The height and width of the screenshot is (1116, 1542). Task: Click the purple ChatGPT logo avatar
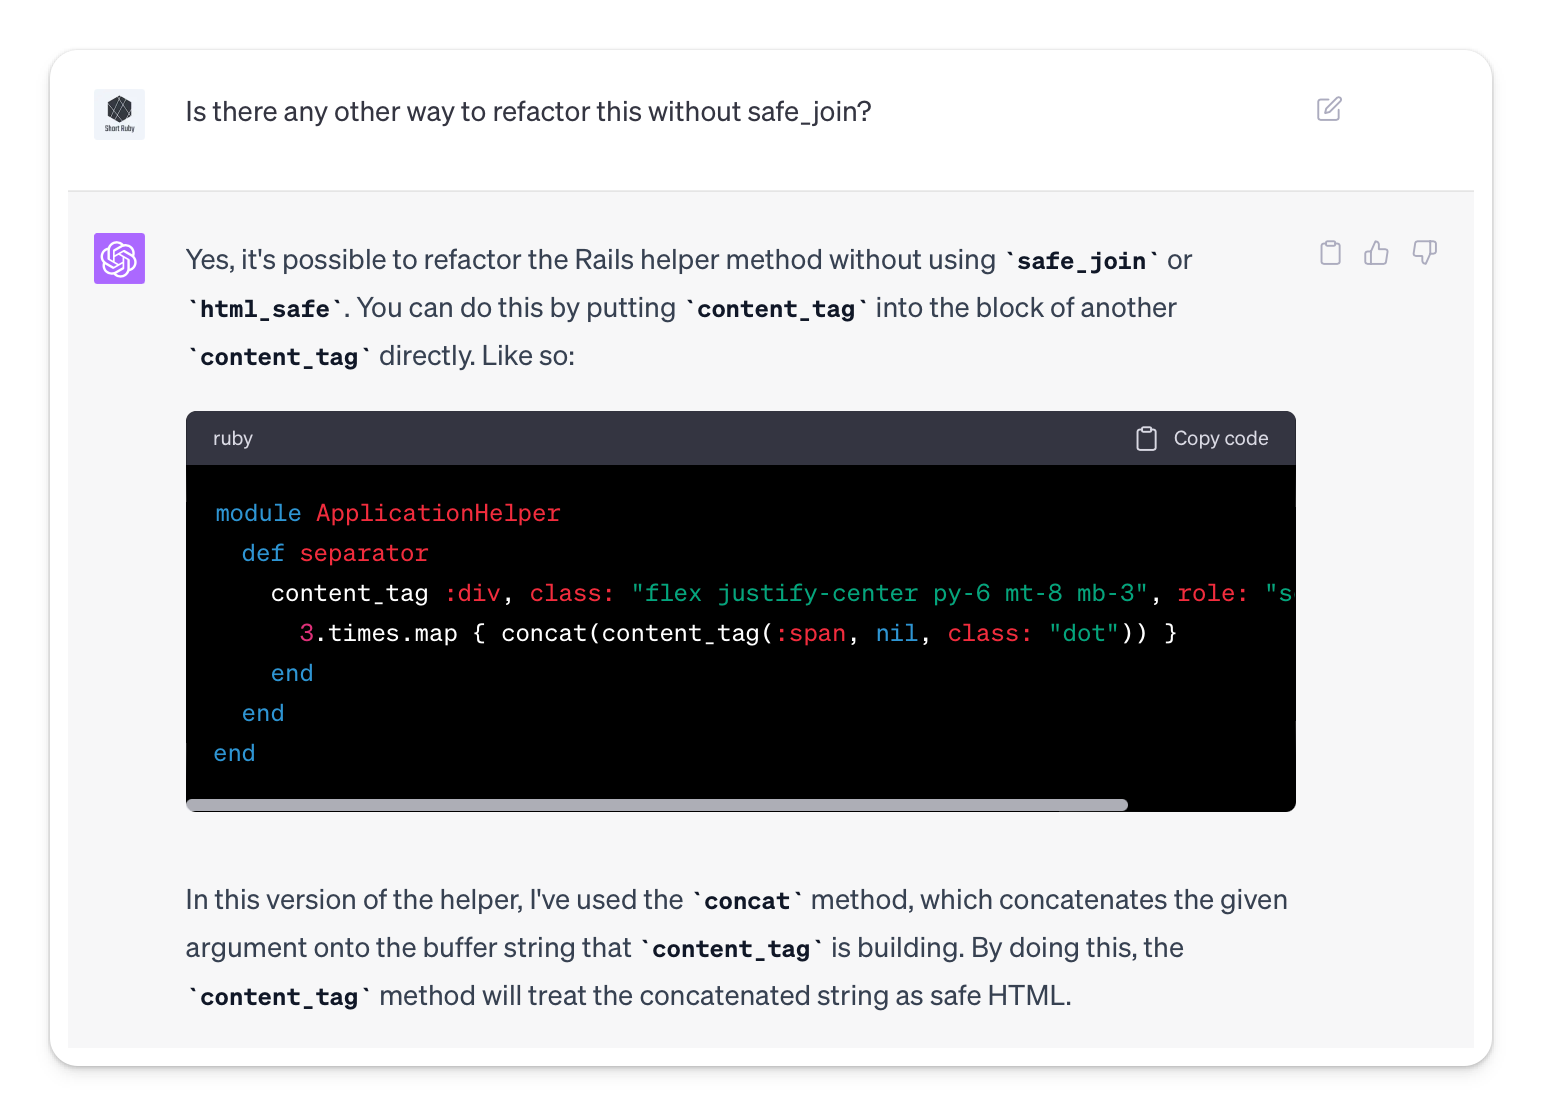click(x=119, y=258)
